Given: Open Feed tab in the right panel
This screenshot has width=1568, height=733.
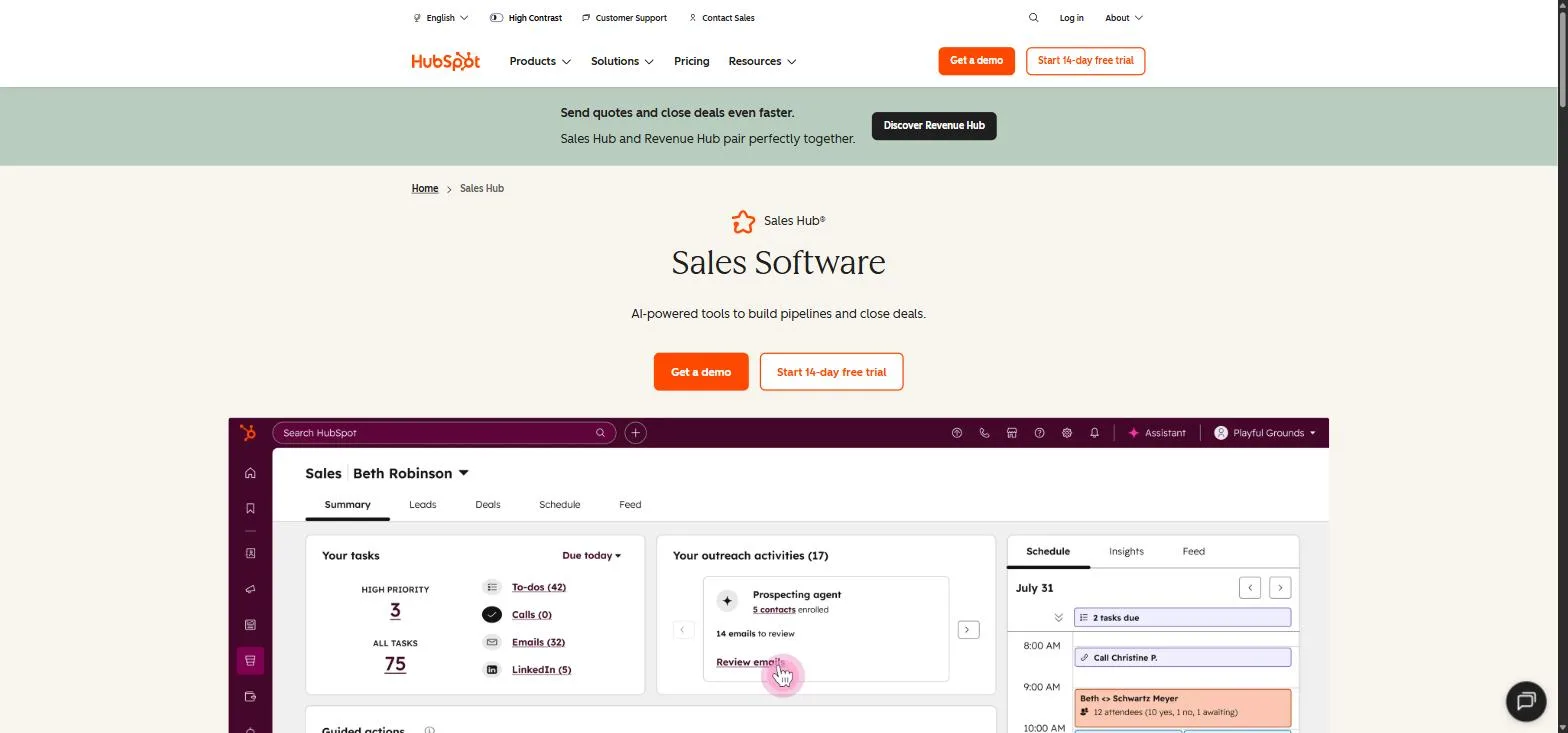Looking at the screenshot, I should click(x=1193, y=551).
